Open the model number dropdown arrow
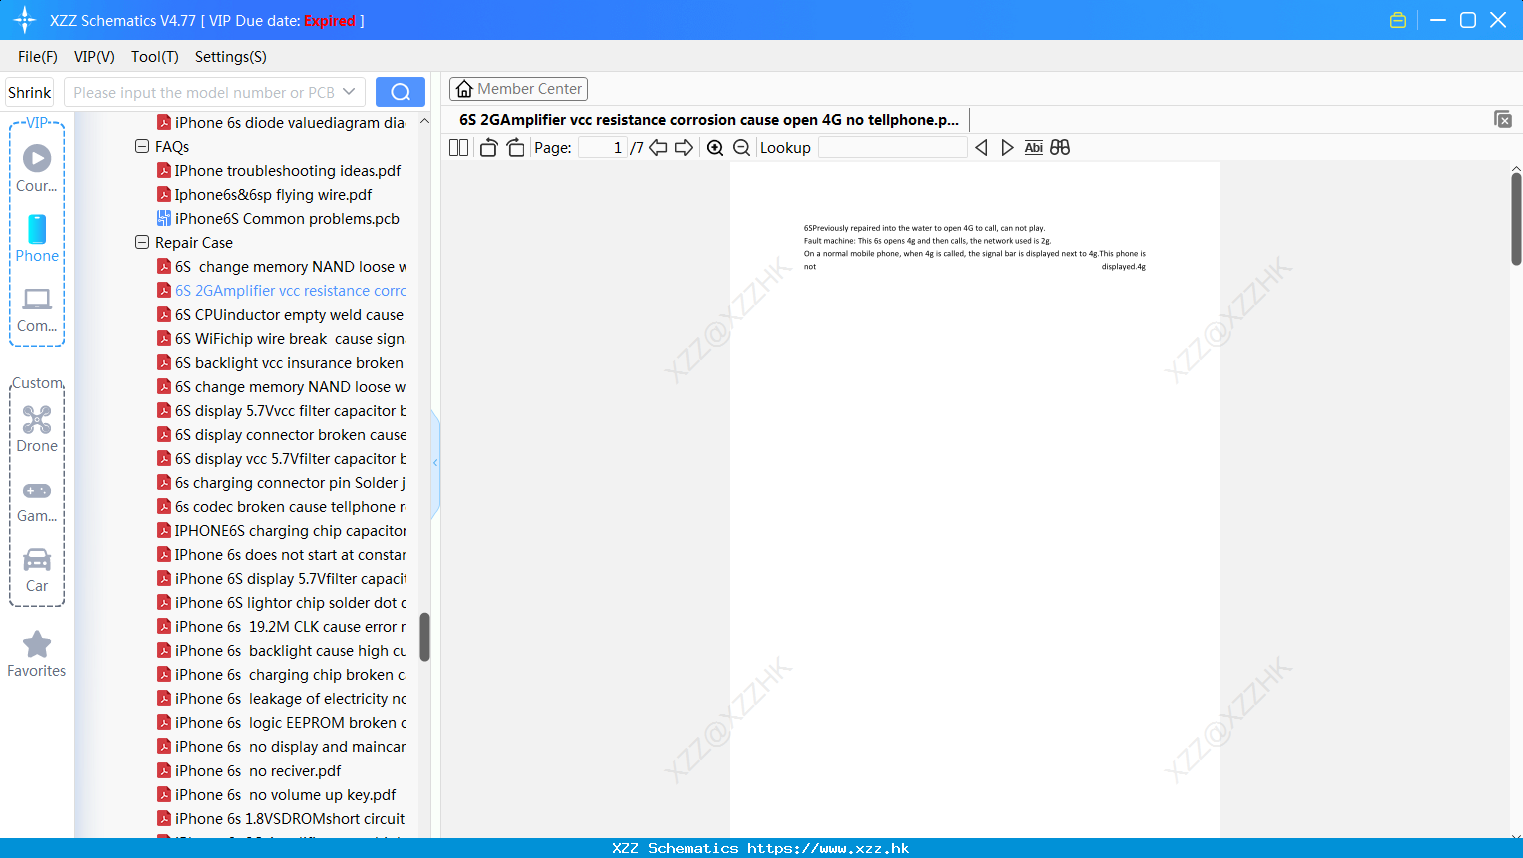Screen dimensions: 1523x858 (349, 92)
